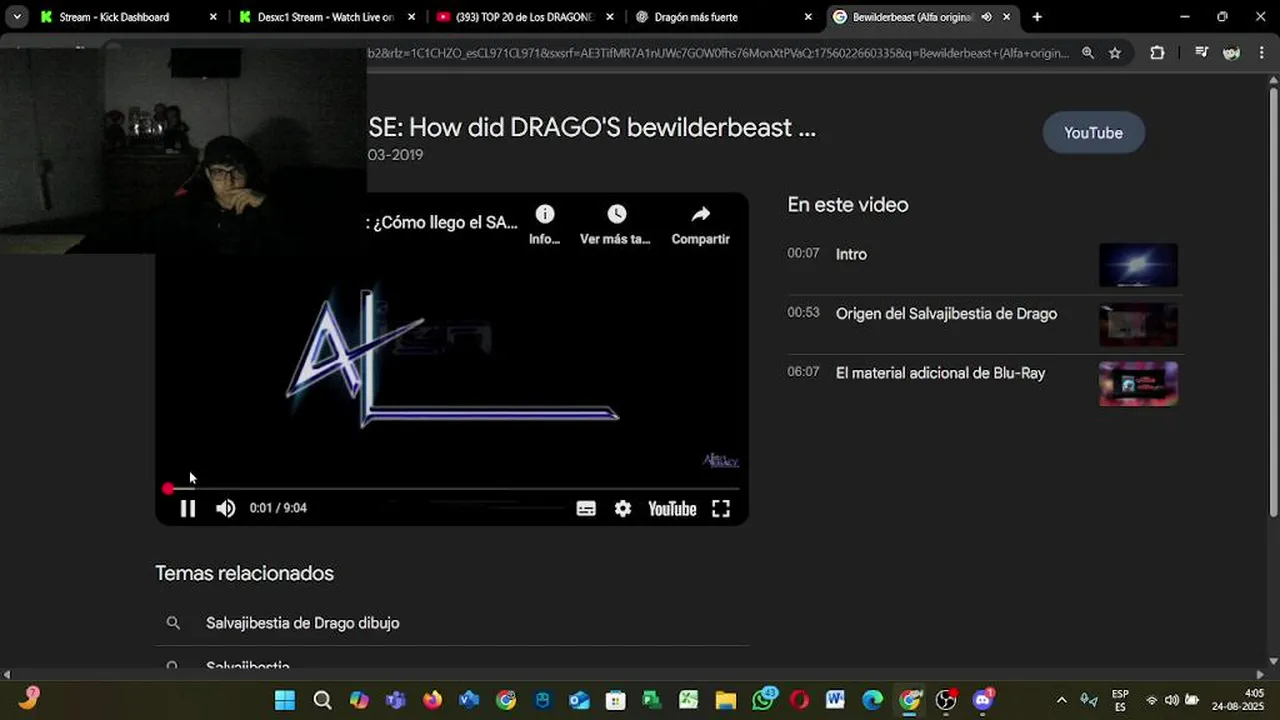Open the Chrome profile avatar

tap(1232, 53)
